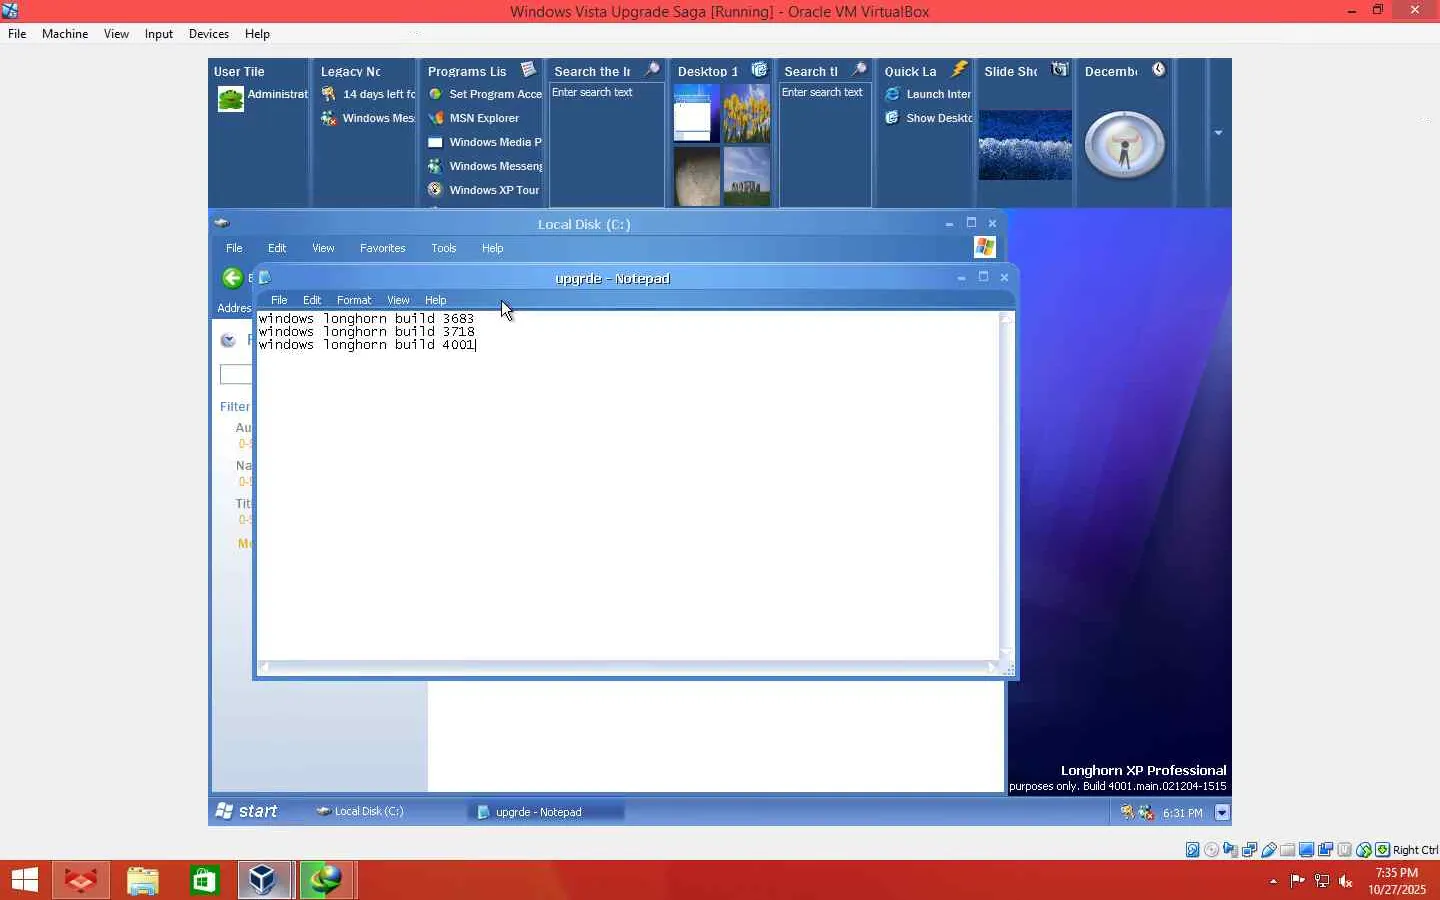Click the host Windows Start button

point(24,880)
